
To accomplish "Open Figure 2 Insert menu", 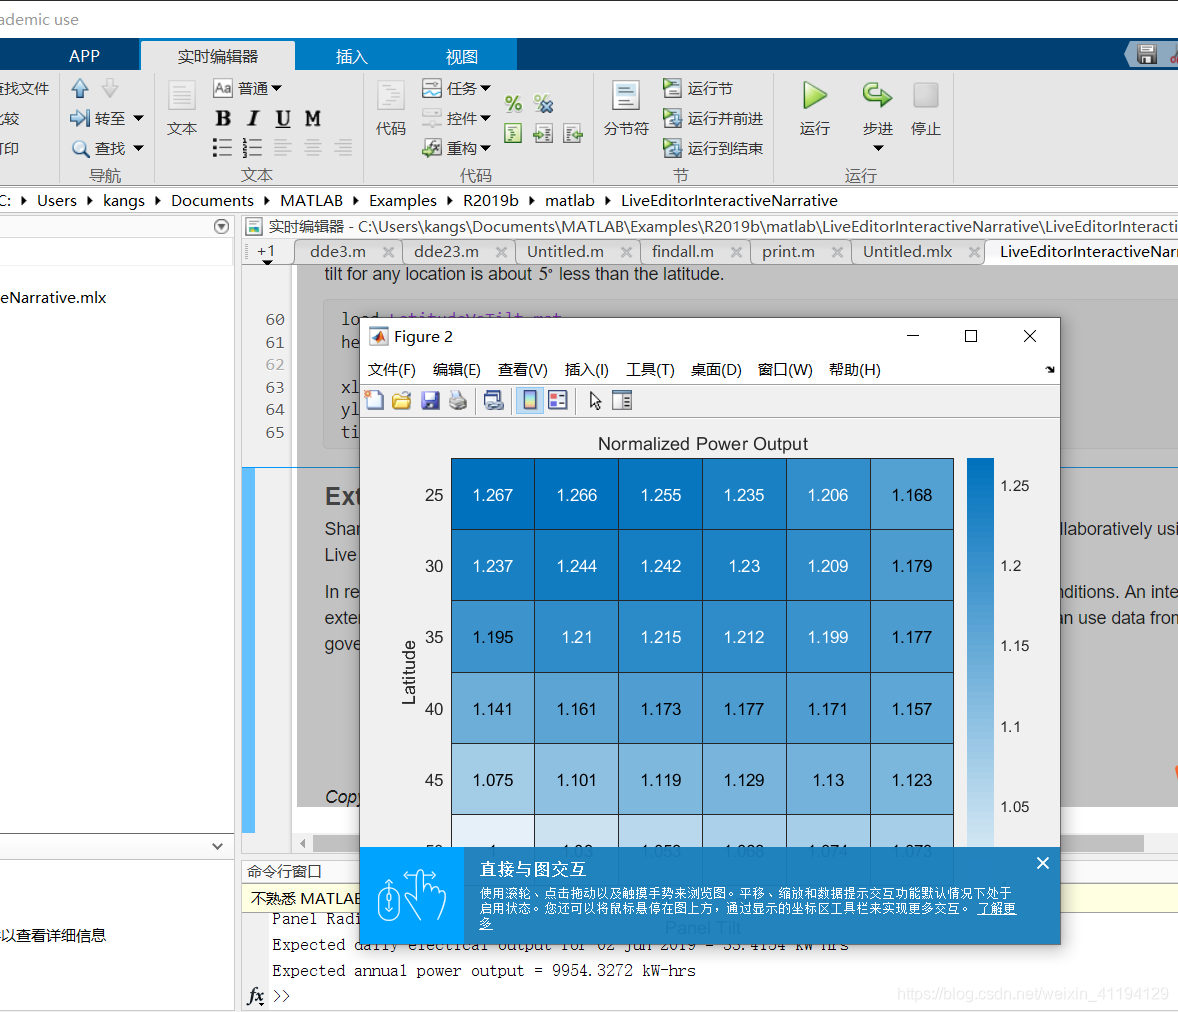I will coord(587,370).
